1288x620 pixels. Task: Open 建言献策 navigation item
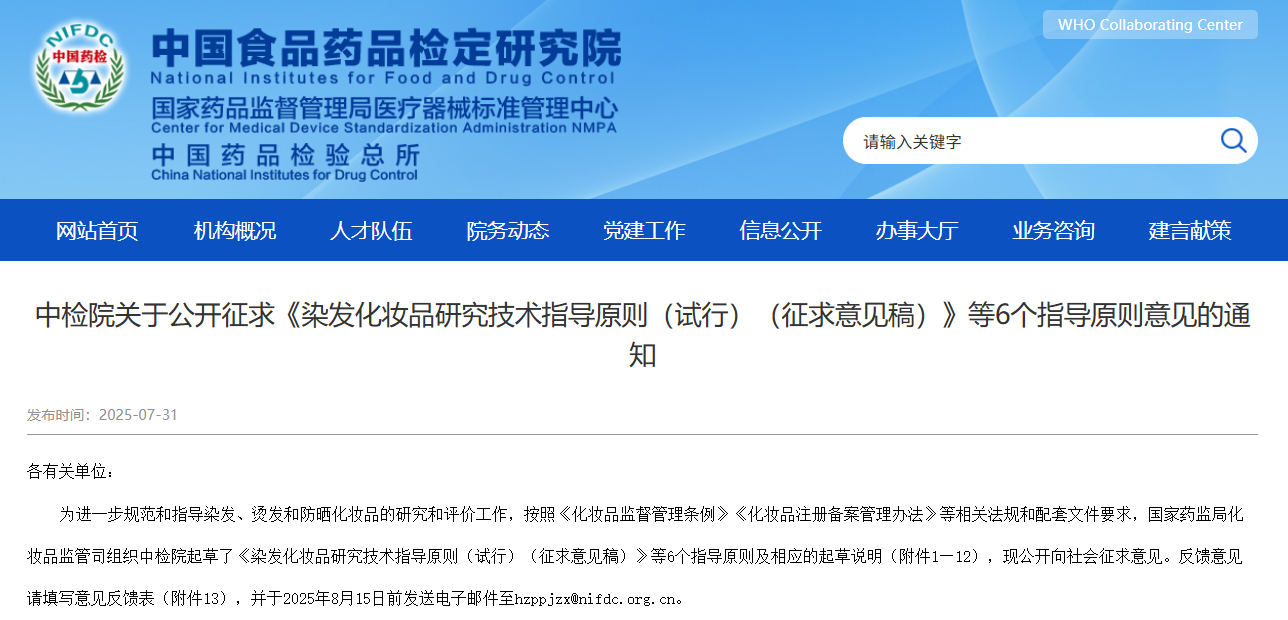pos(1190,231)
